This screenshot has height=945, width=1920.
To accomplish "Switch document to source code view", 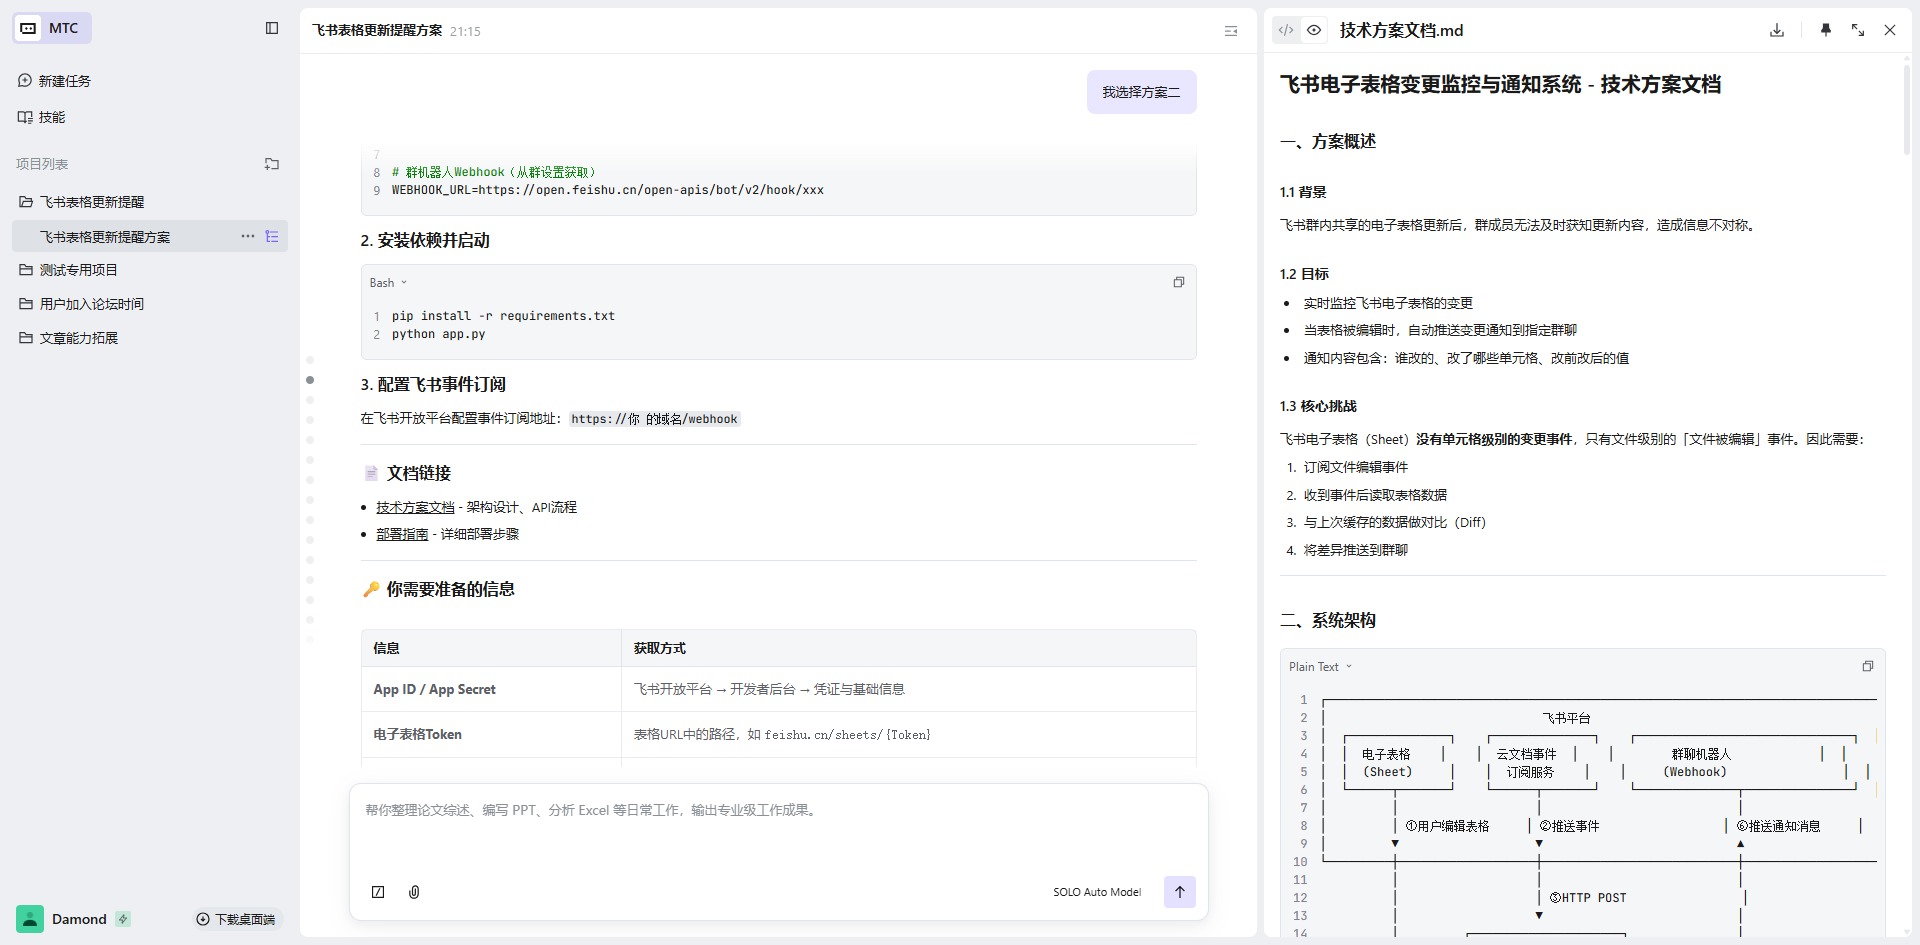I will coord(1286,30).
